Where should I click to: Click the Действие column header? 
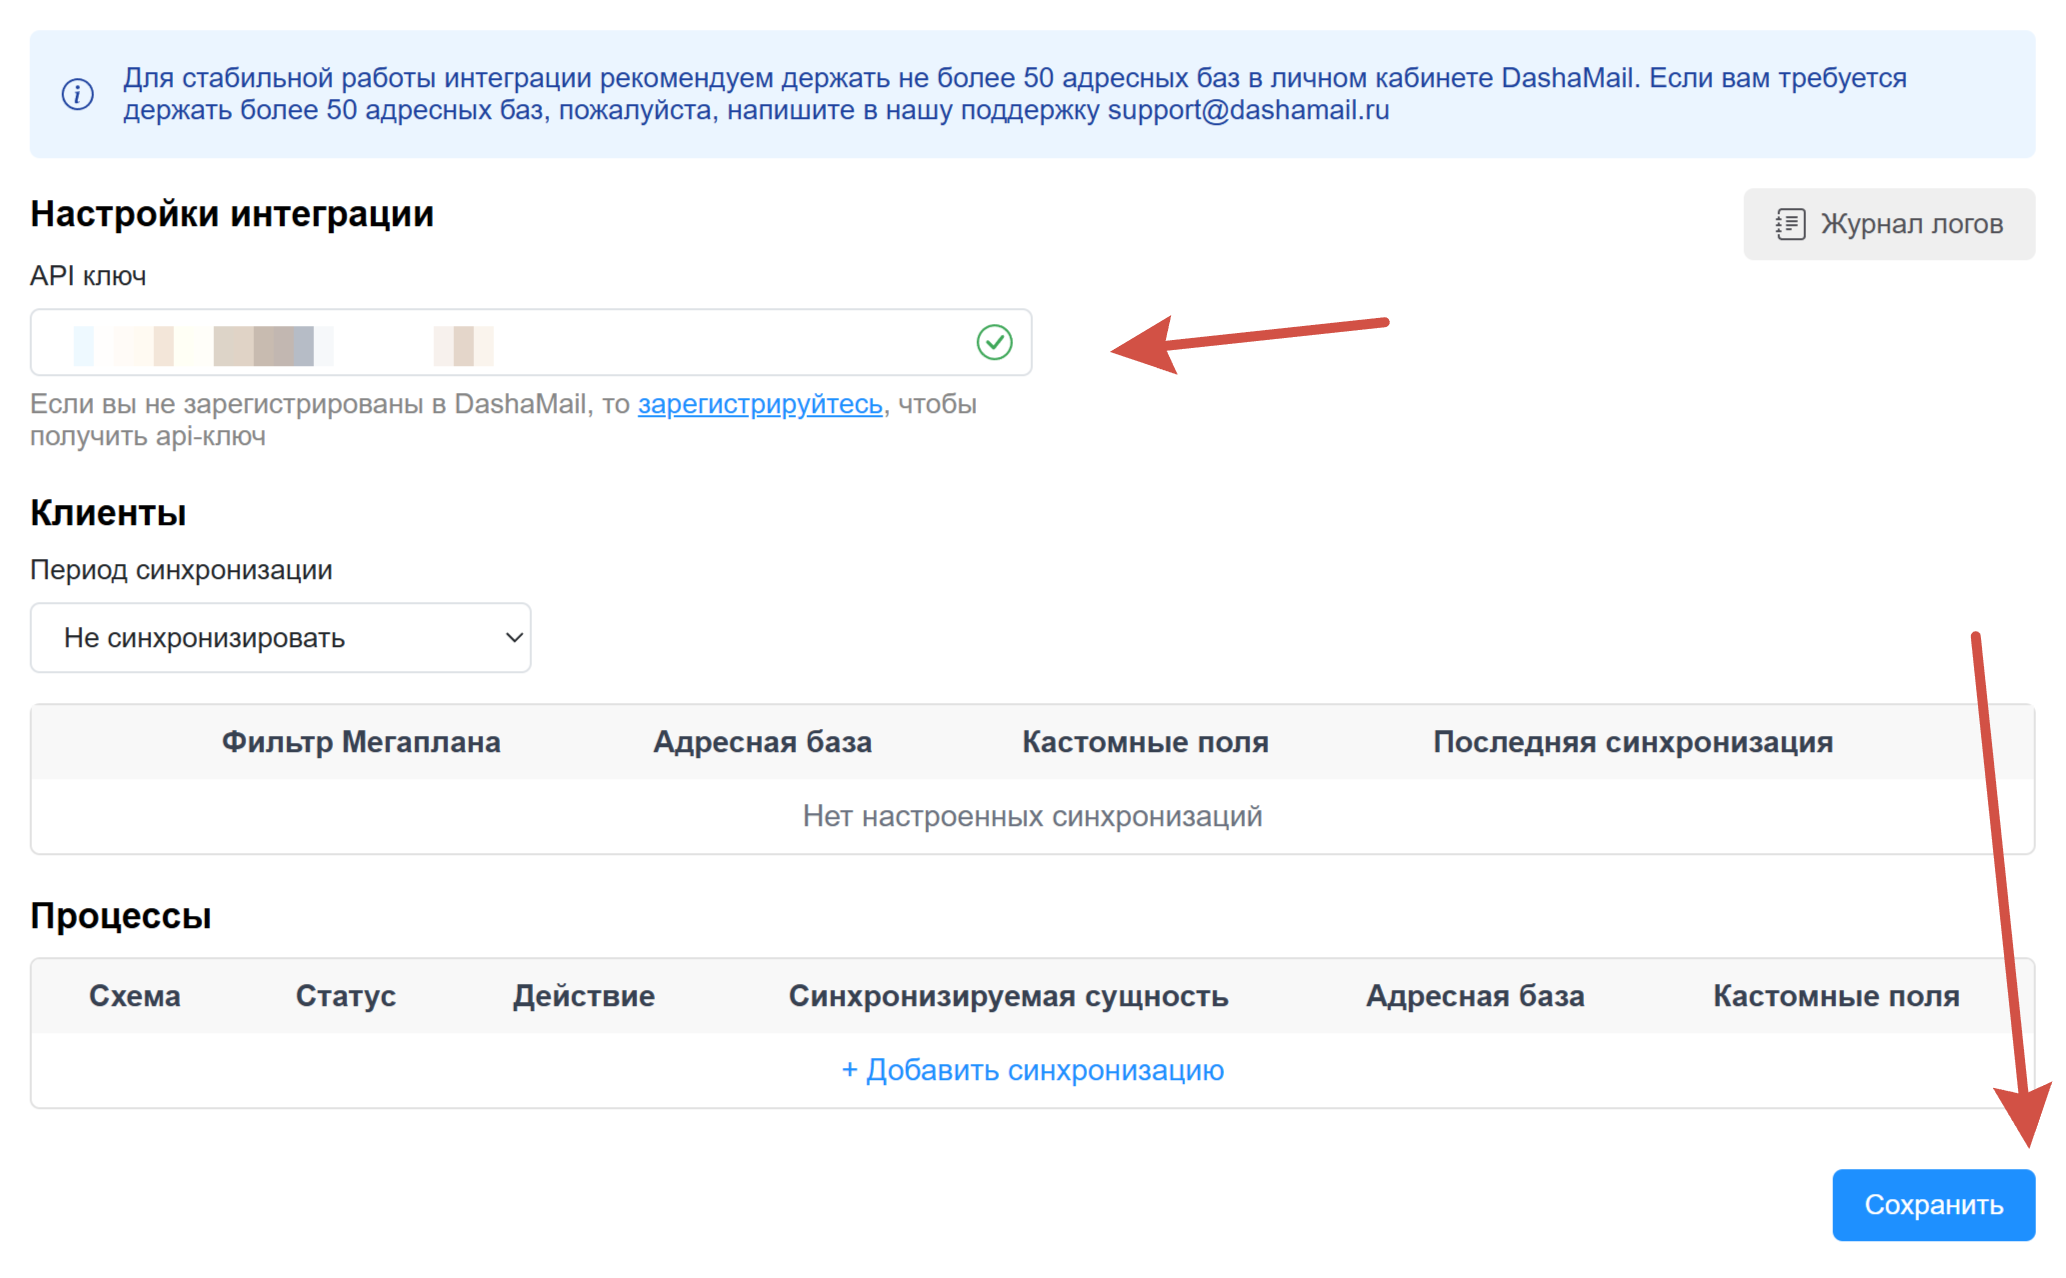coord(584,996)
